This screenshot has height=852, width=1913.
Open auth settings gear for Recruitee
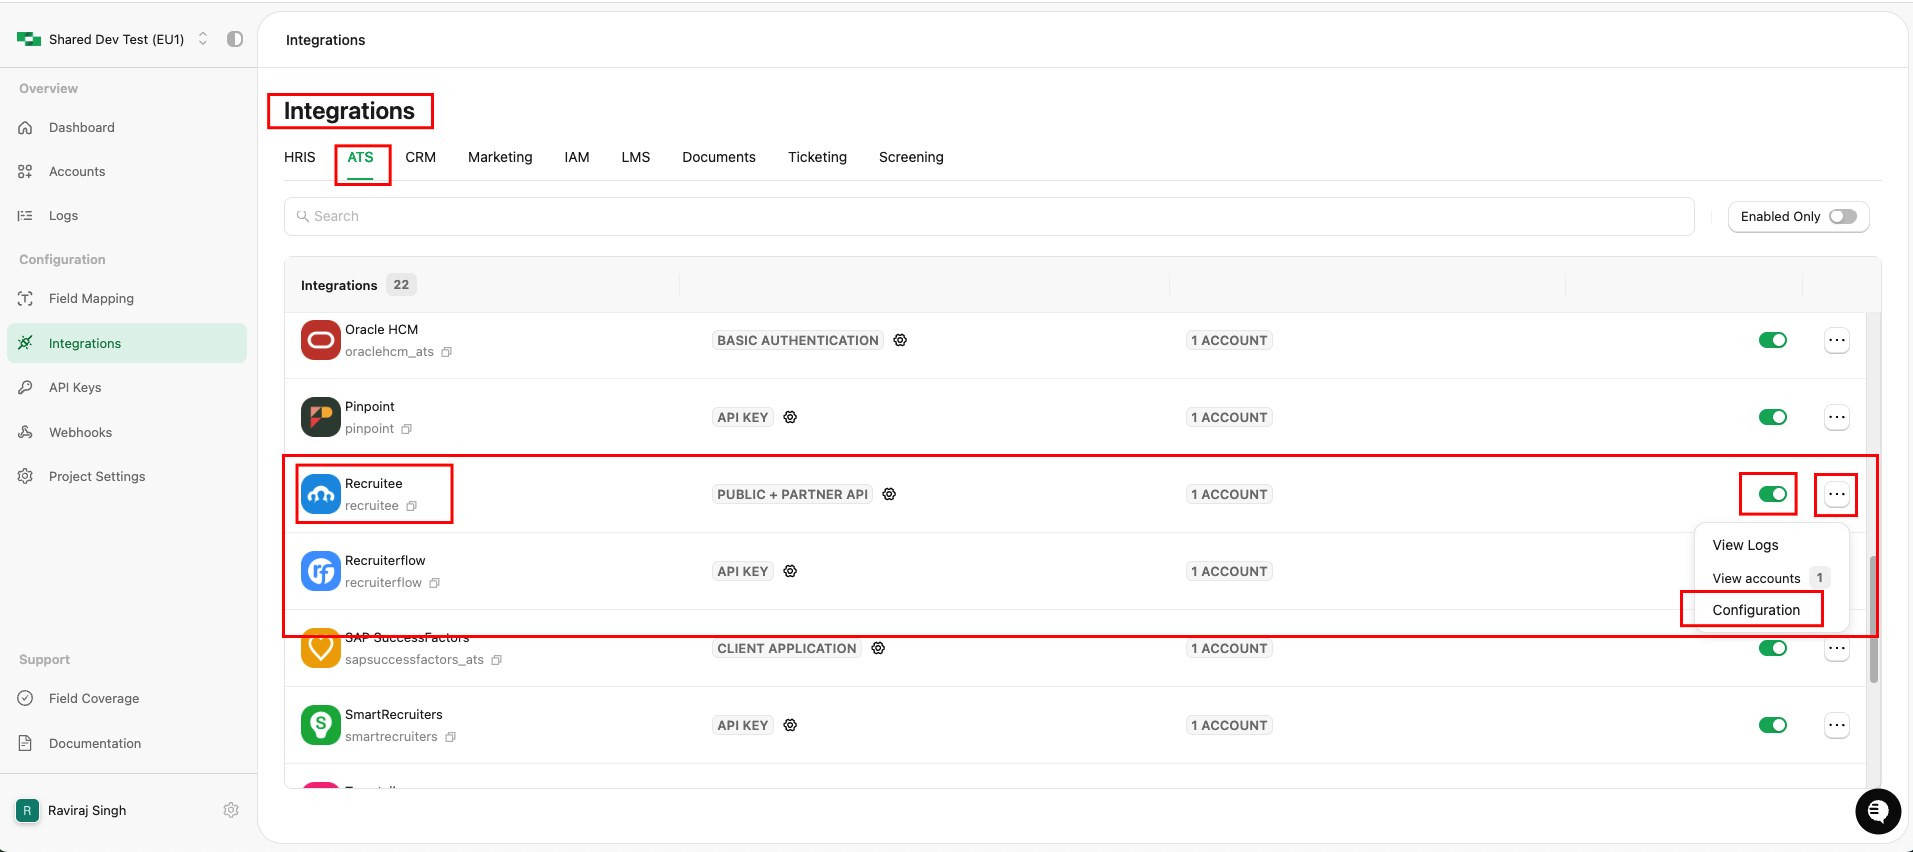pyautogui.click(x=889, y=494)
